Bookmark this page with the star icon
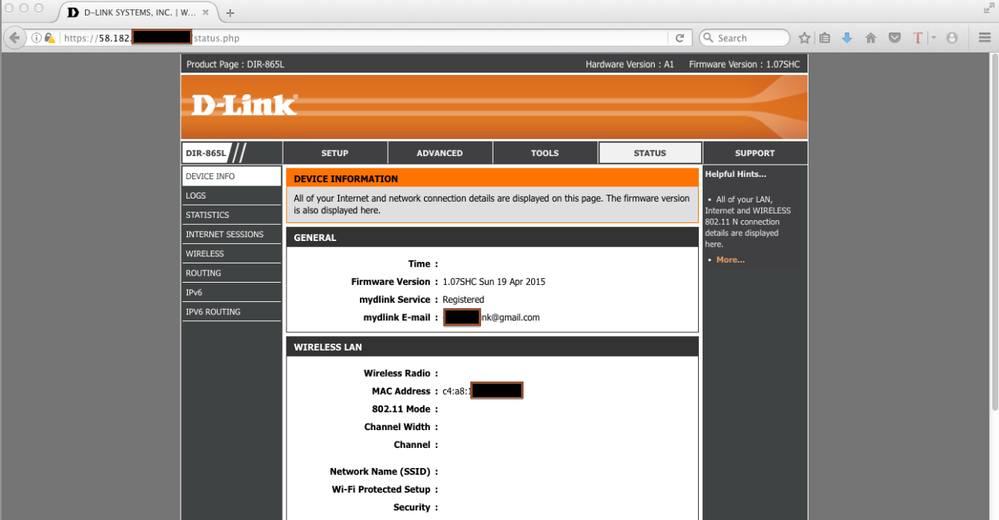The image size is (999, 520). pos(805,38)
